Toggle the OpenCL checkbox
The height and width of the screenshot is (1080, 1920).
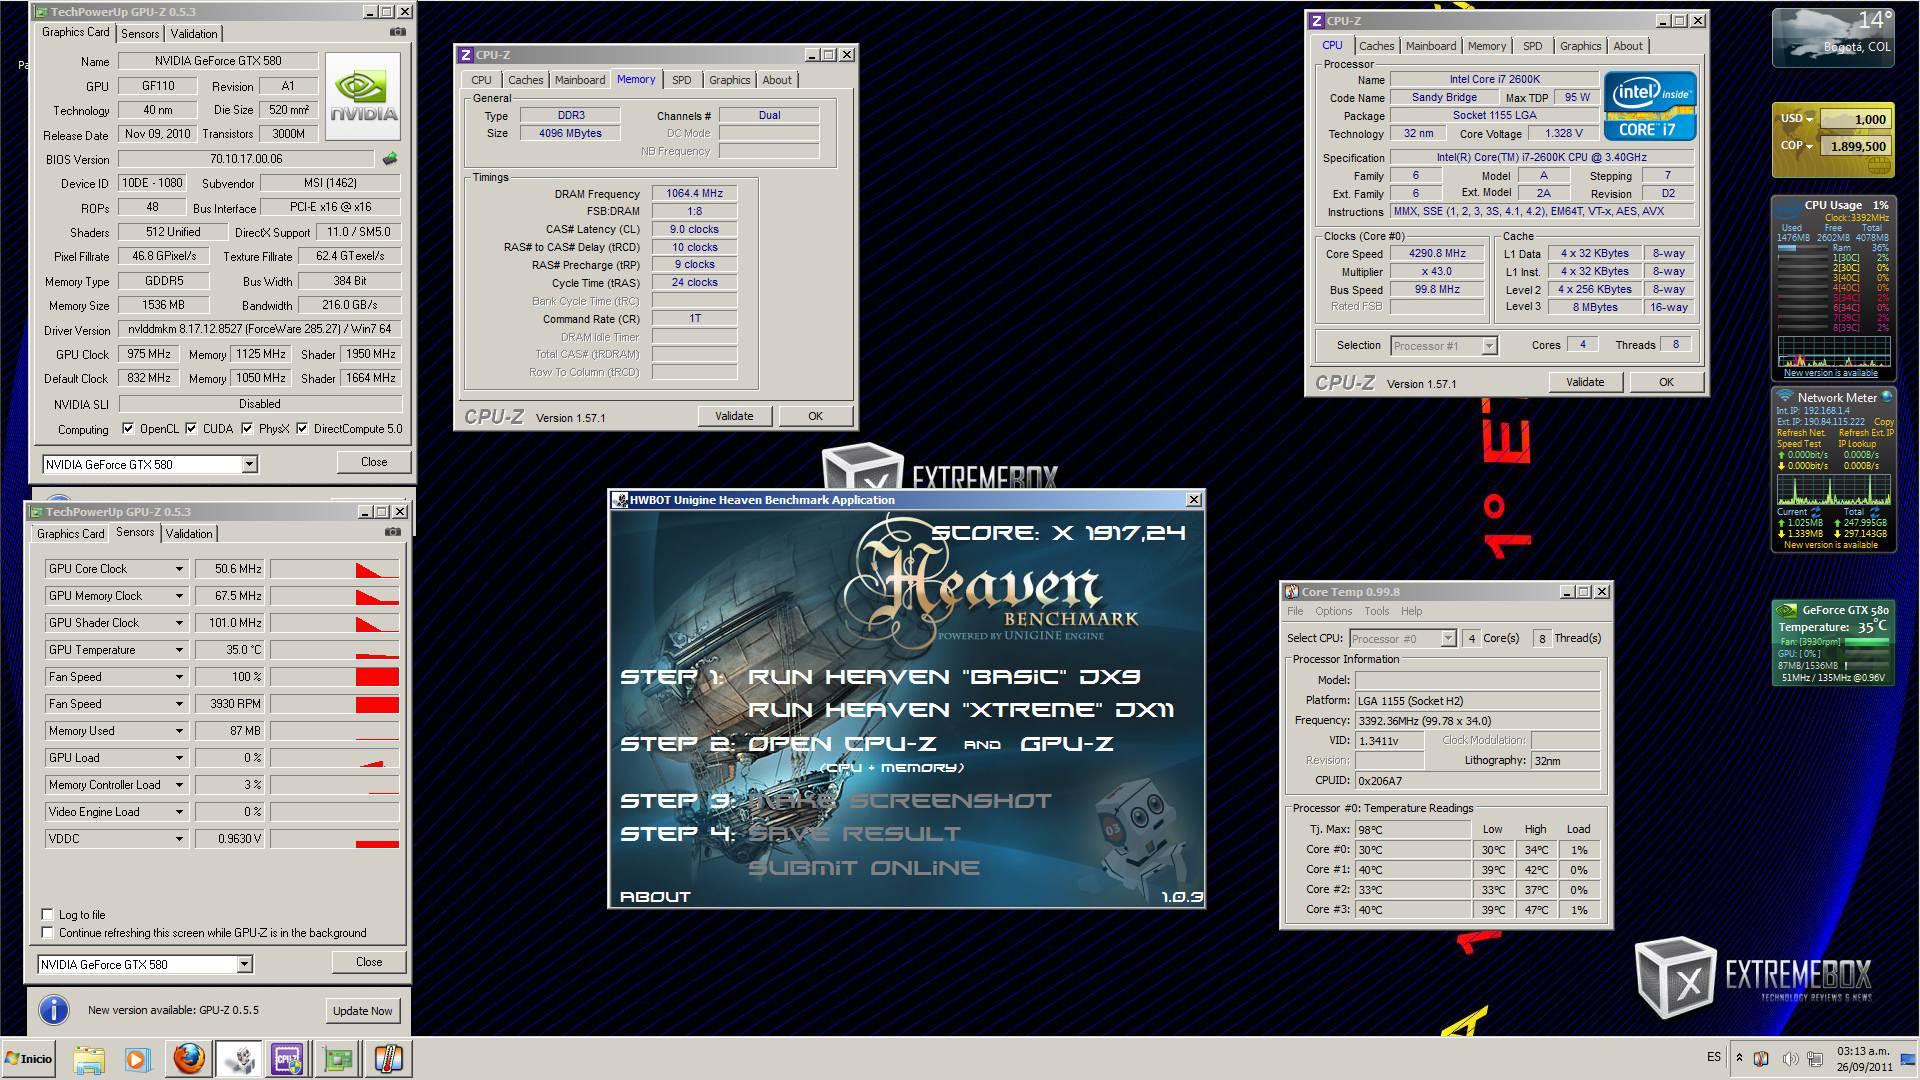click(x=128, y=429)
